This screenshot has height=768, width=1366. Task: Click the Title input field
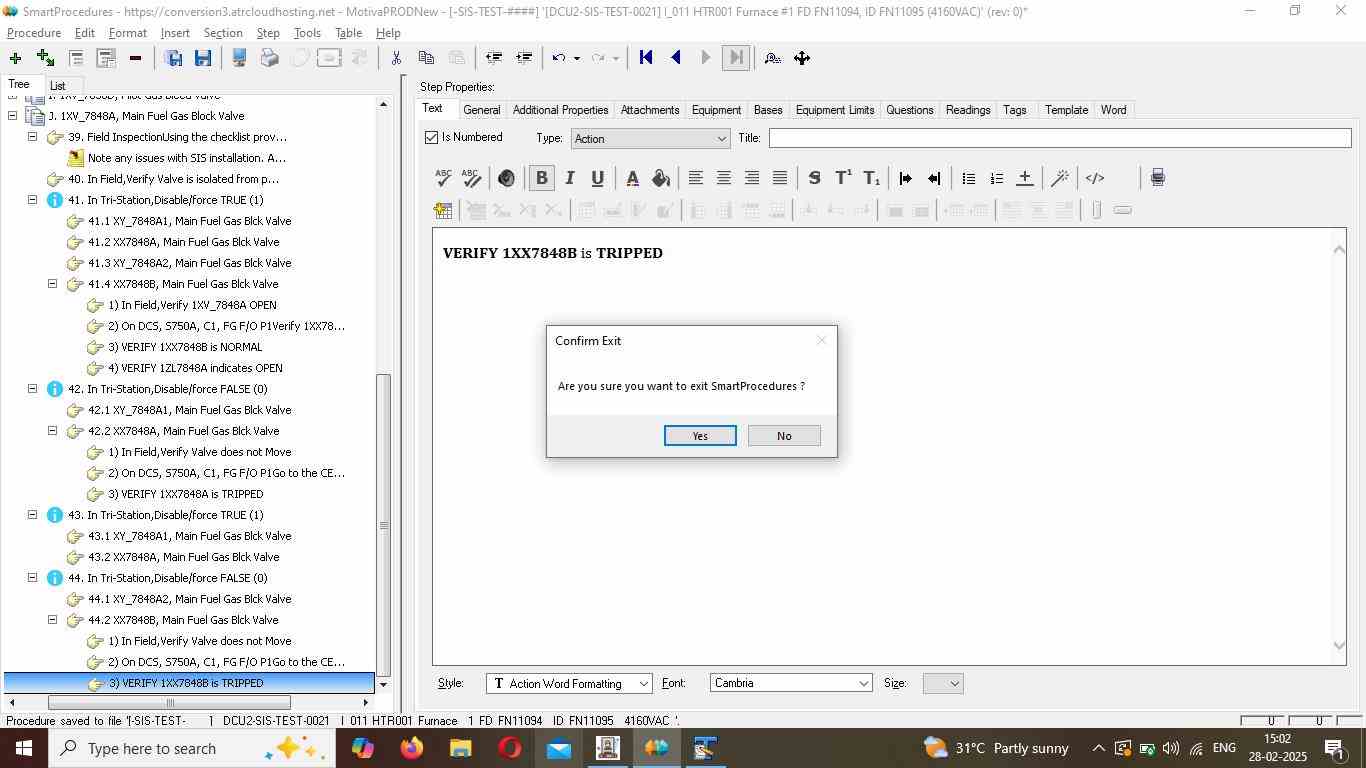(x=1060, y=138)
